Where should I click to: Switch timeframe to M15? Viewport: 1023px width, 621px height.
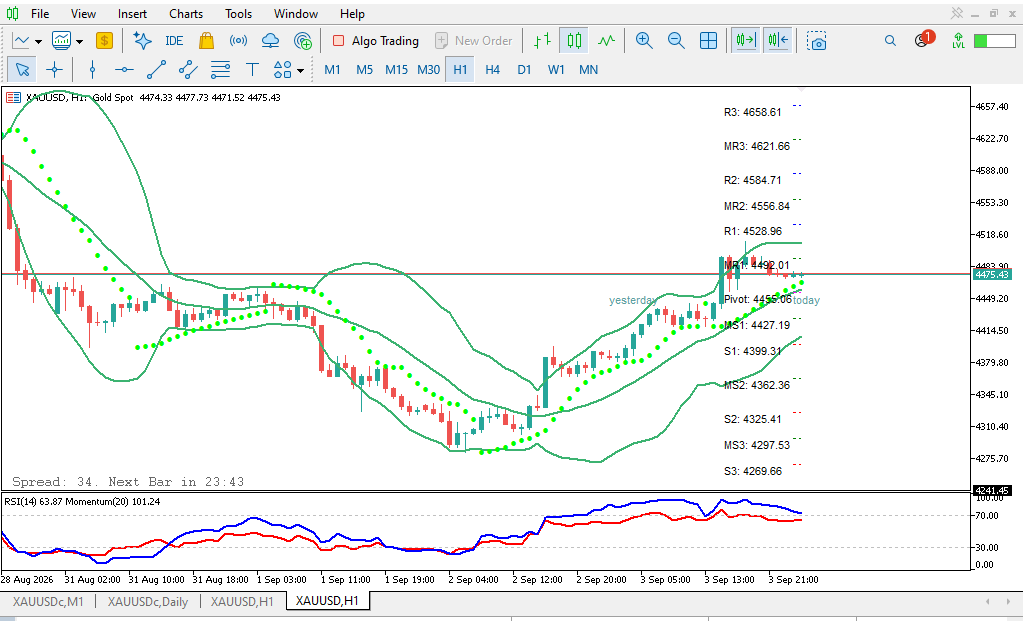[x=396, y=69]
